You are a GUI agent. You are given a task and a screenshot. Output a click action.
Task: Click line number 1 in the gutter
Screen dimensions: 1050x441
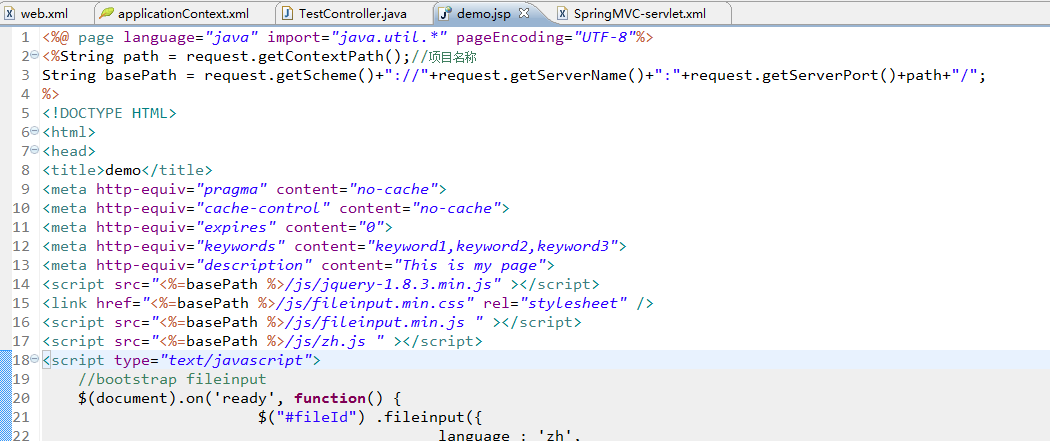coord(25,37)
